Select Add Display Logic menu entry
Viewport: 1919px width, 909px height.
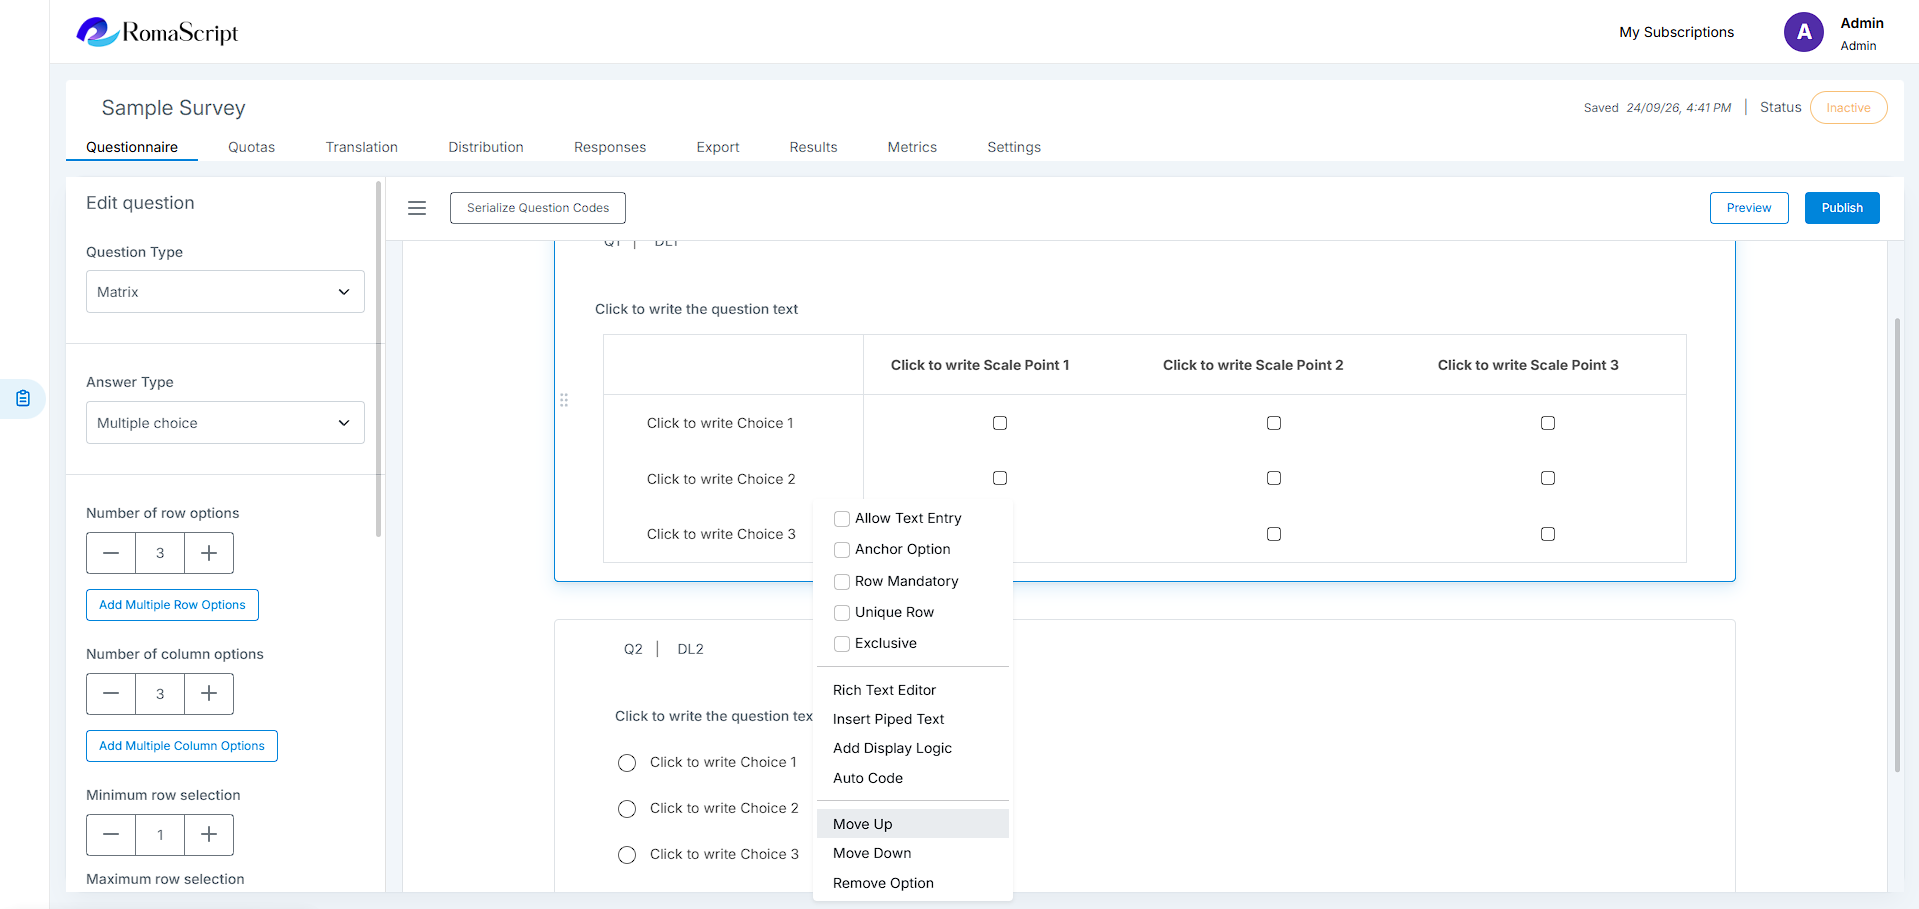912,748
